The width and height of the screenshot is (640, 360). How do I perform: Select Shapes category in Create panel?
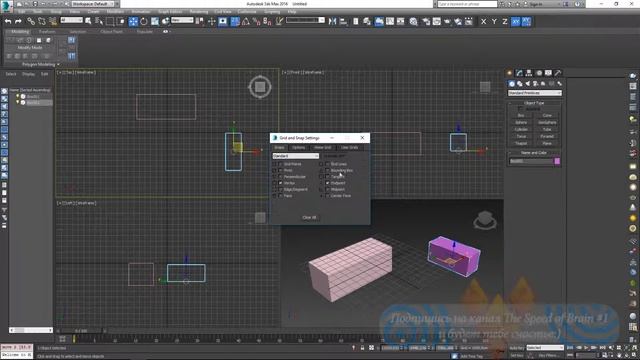tap(520, 84)
